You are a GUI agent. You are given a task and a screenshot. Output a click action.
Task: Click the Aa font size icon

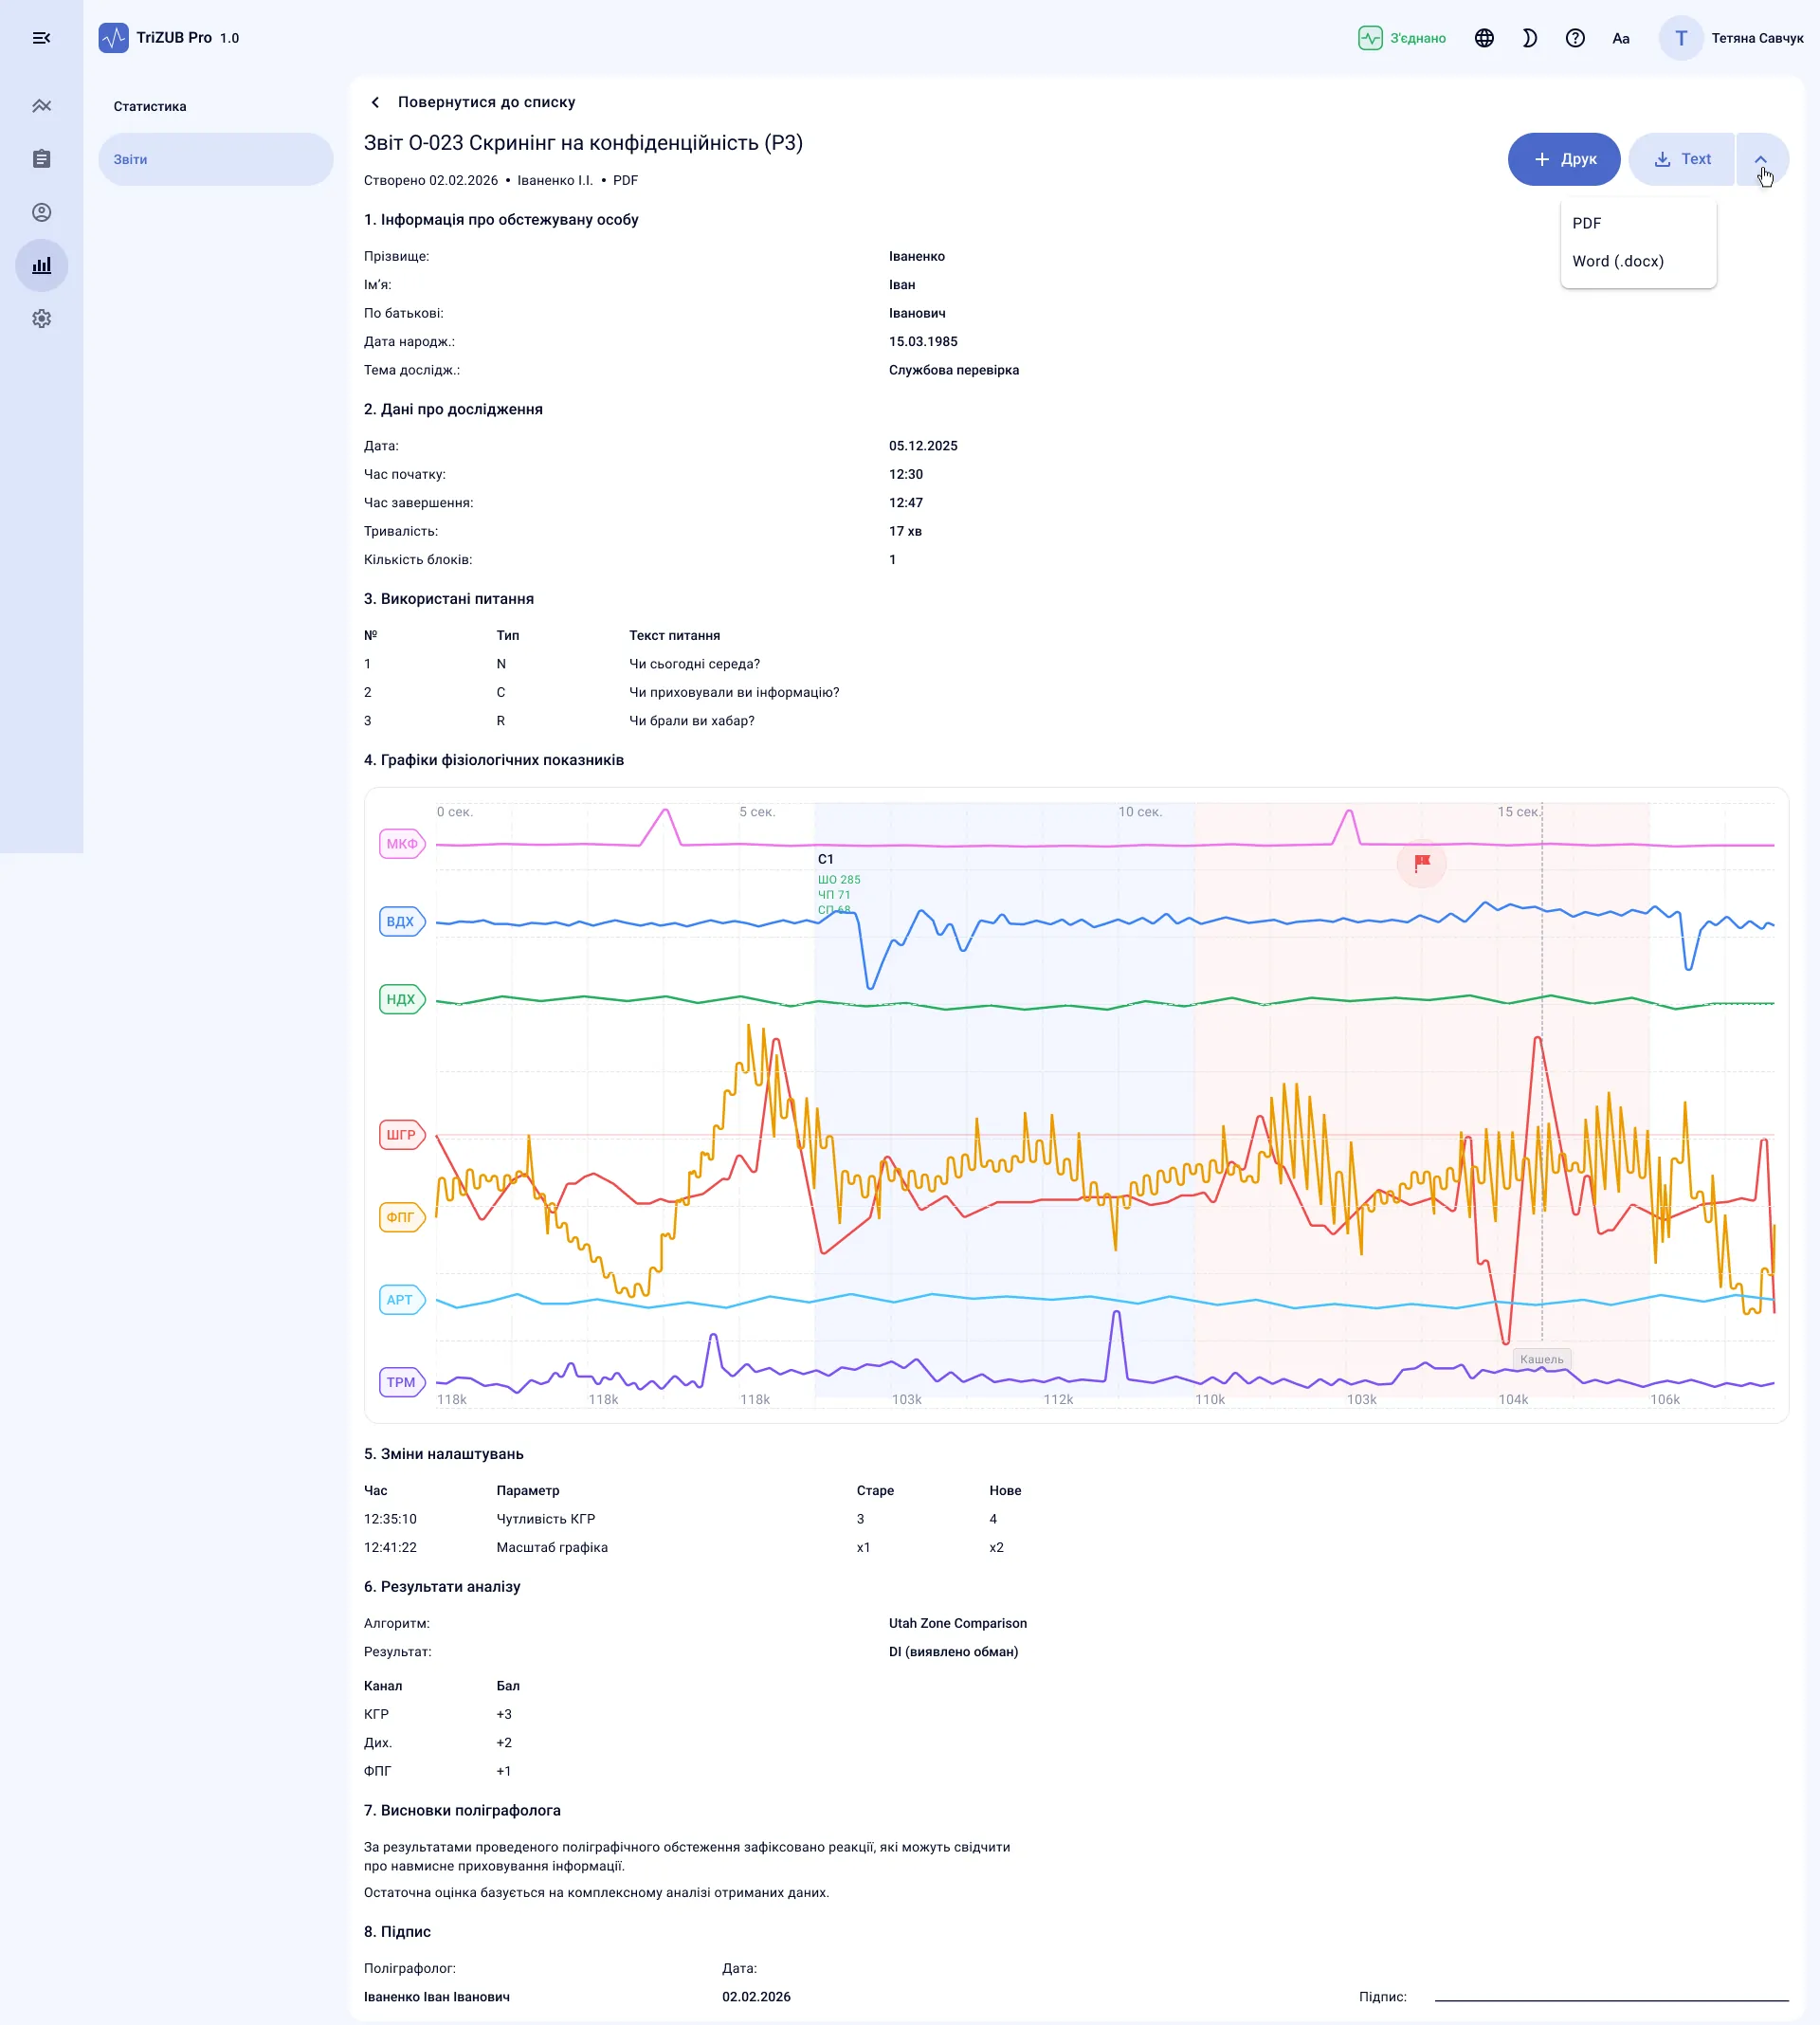pos(1621,38)
